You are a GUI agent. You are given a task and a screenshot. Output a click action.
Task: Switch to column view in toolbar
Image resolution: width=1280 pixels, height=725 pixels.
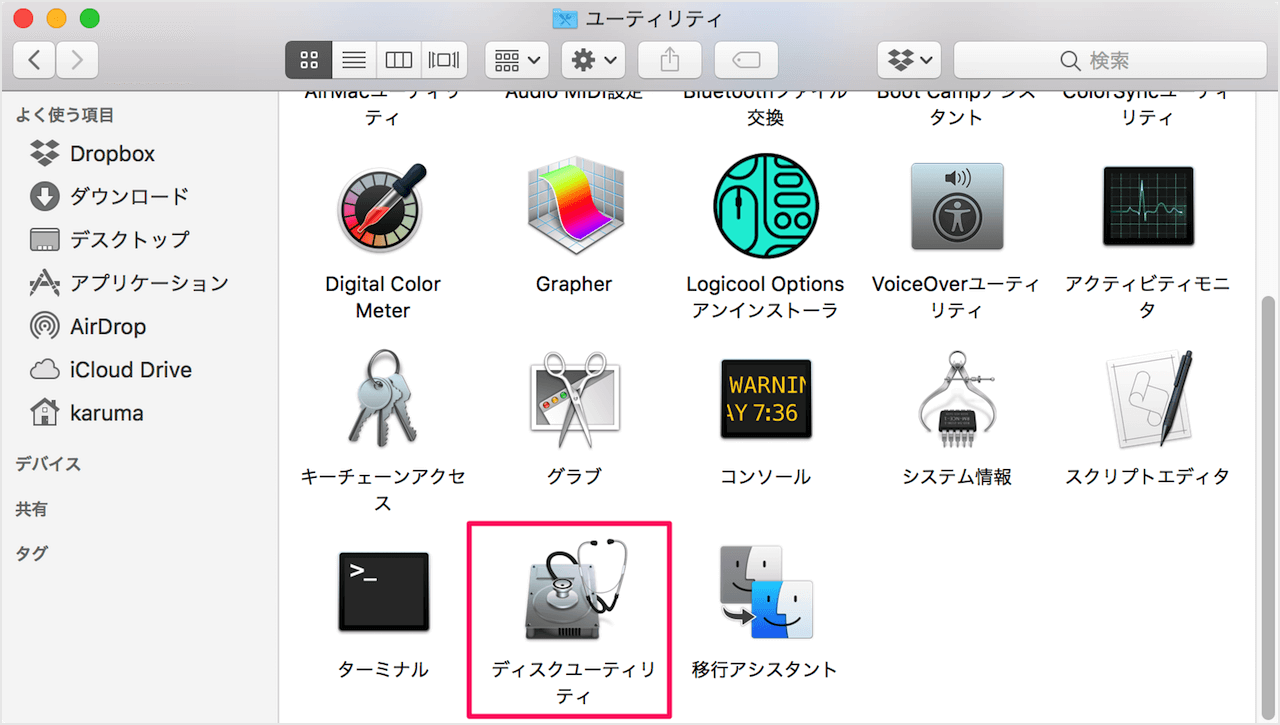click(398, 60)
